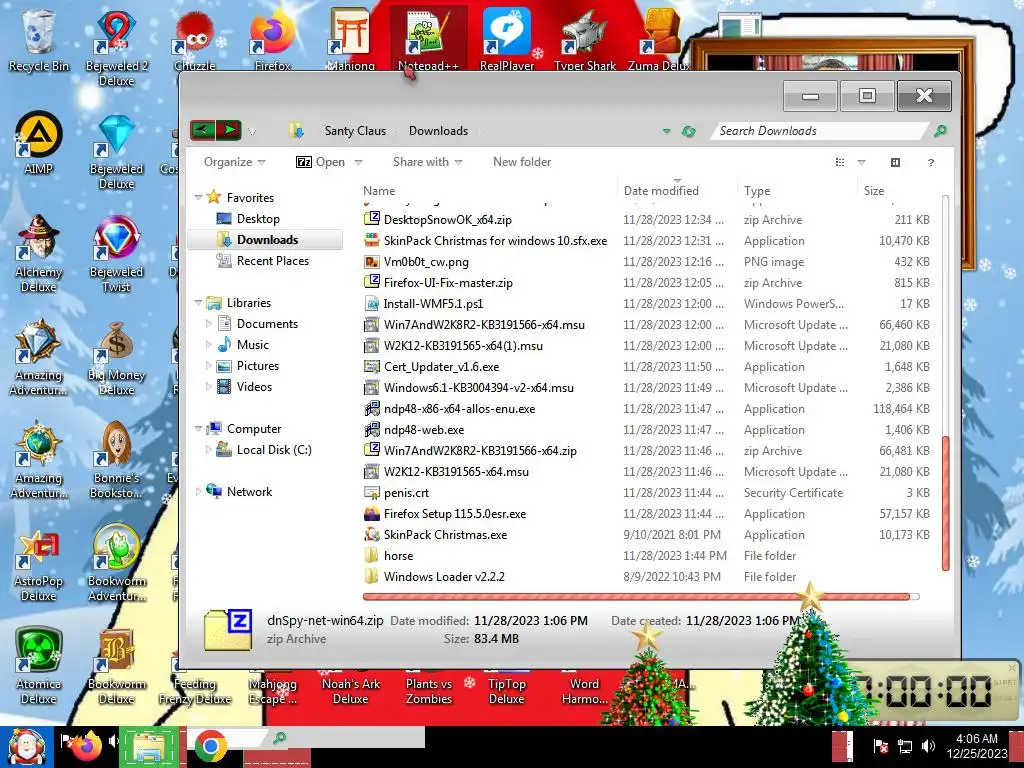Collapse the Libraries tree section
The height and width of the screenshot is (768, 1024).
(199, 302)
